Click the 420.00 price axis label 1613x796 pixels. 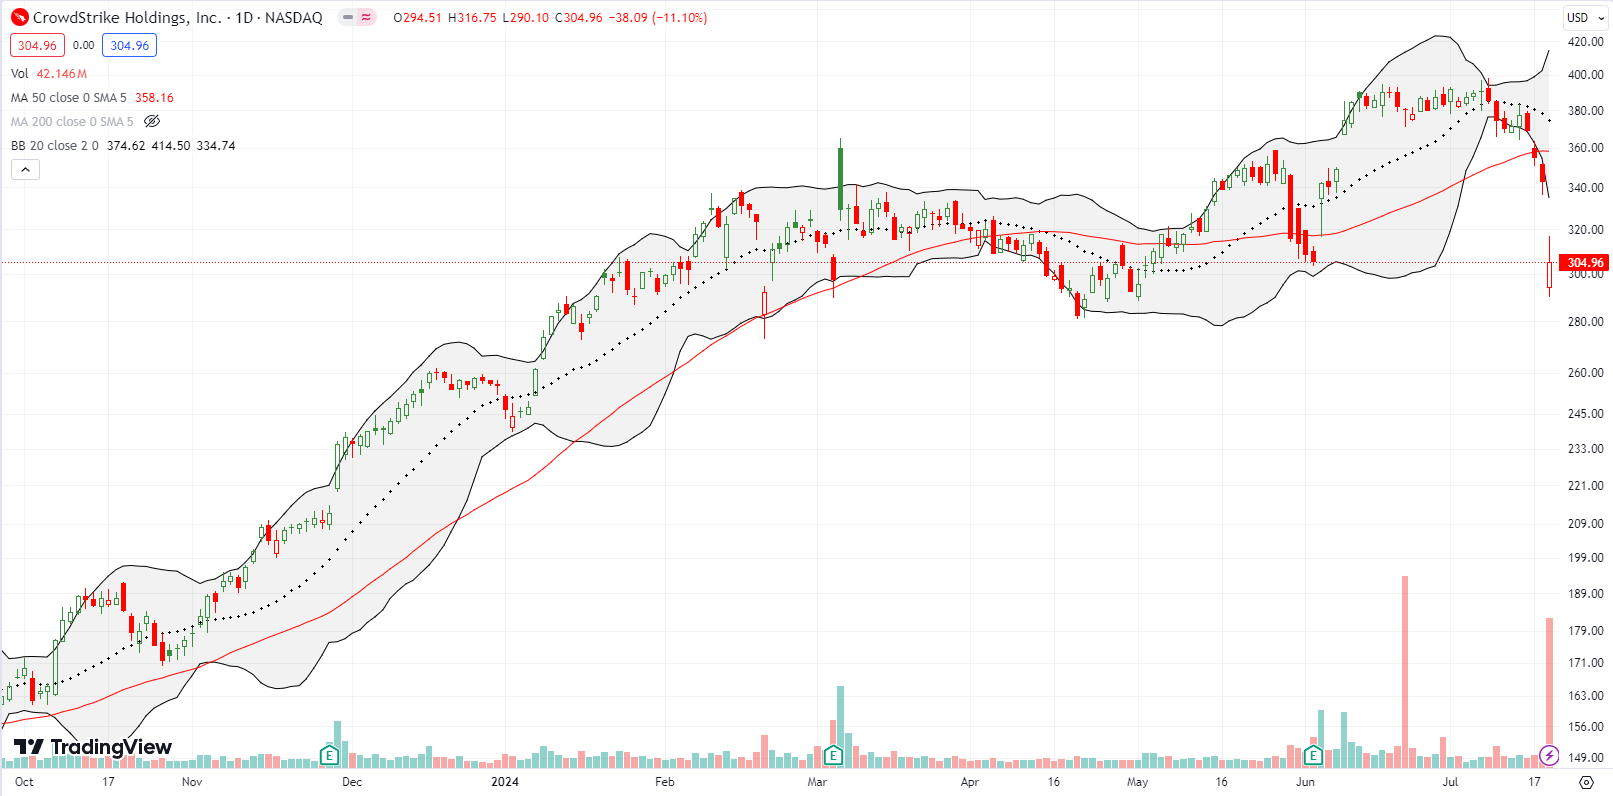[x=1585, y=42]
